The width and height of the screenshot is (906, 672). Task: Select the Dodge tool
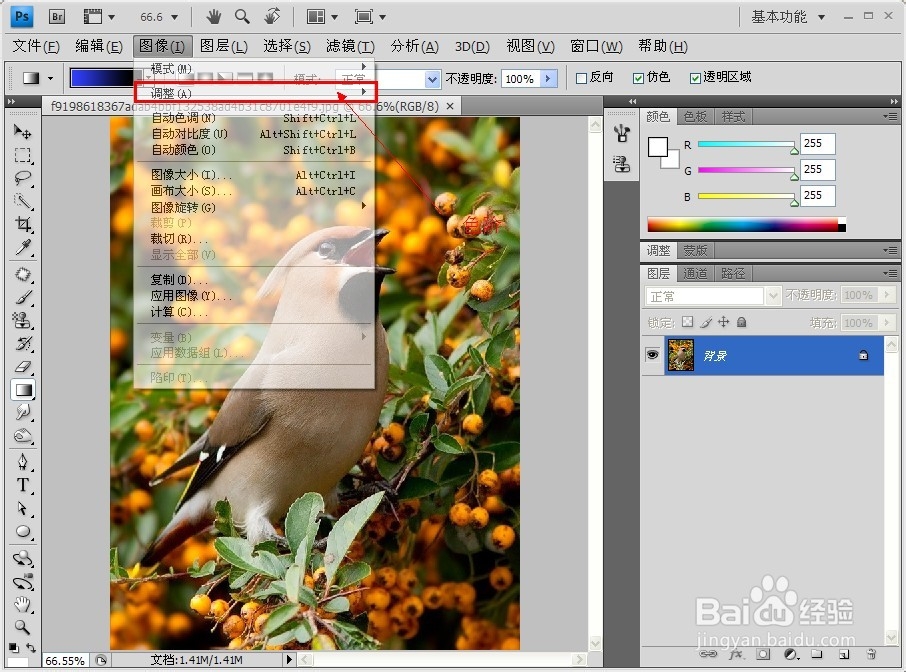tap(23, 435)
